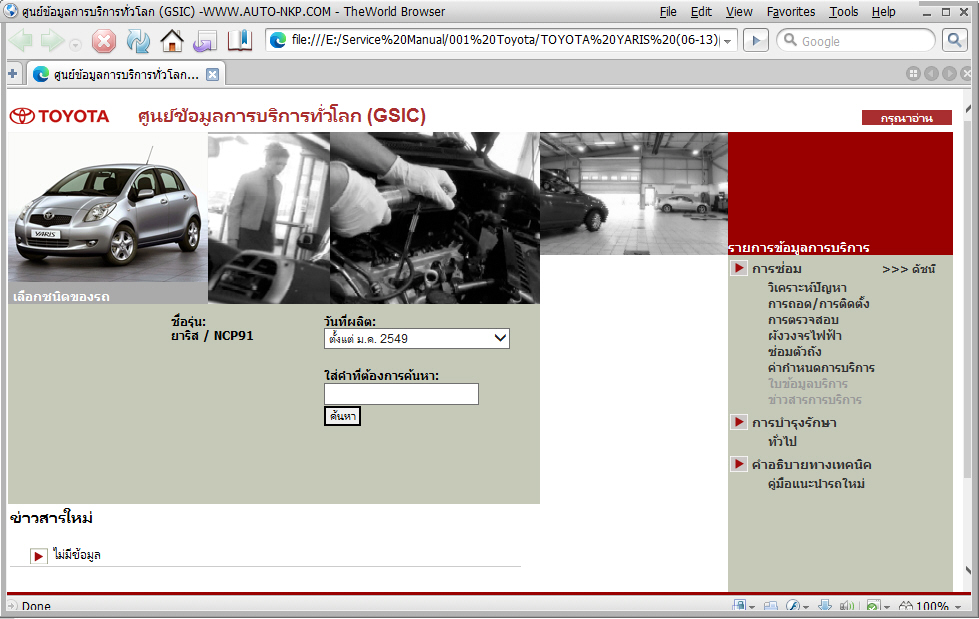Click the >>> ดัชนี index link

point(908,269)
